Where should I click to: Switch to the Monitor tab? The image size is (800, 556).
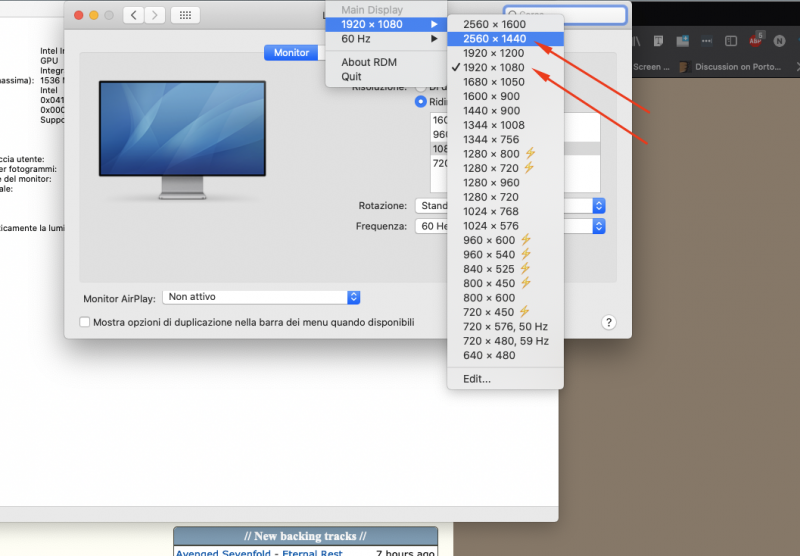click(291, 53)
